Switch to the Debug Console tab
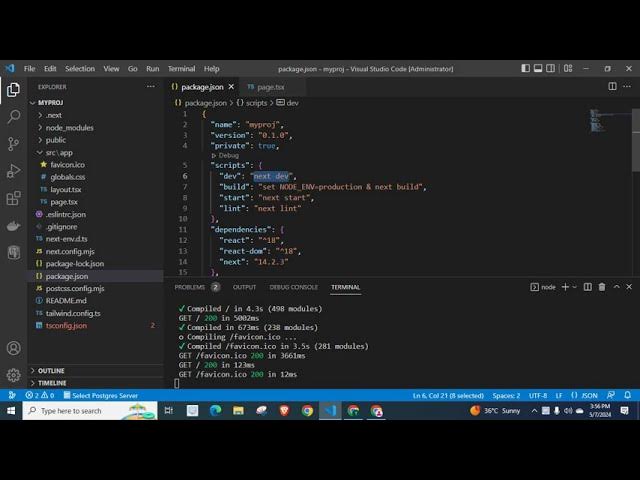This screenshot has width=640, height=480. [x=293, y=287]
